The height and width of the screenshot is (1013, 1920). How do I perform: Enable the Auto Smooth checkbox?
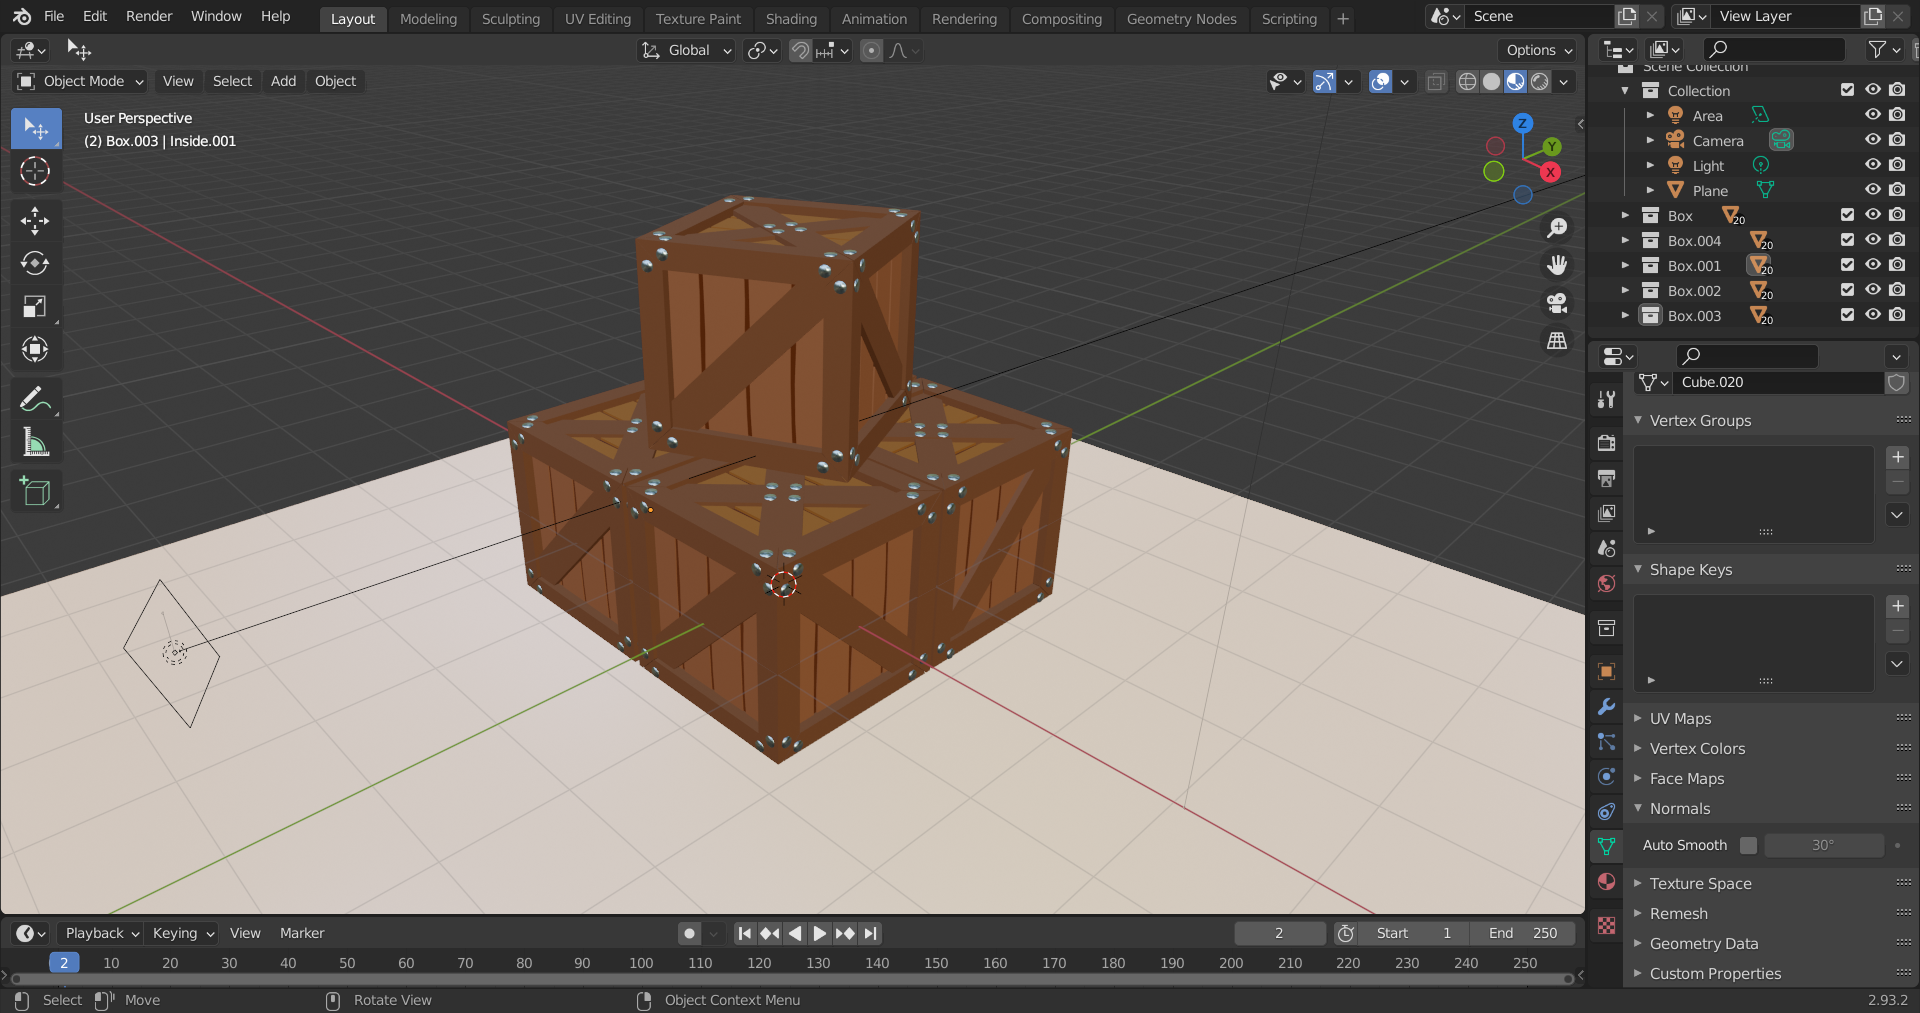pos(1748,845)
